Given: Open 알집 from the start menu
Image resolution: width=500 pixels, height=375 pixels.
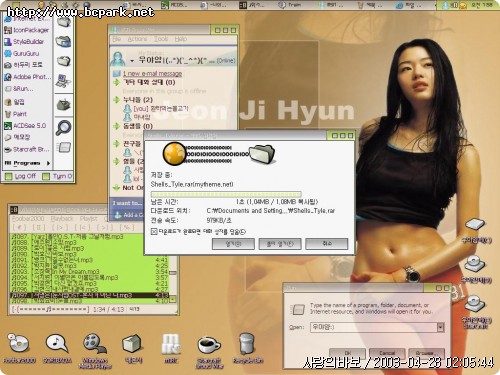Looking at the screenshot, I should pyautogui.click(x=14, y=102).
